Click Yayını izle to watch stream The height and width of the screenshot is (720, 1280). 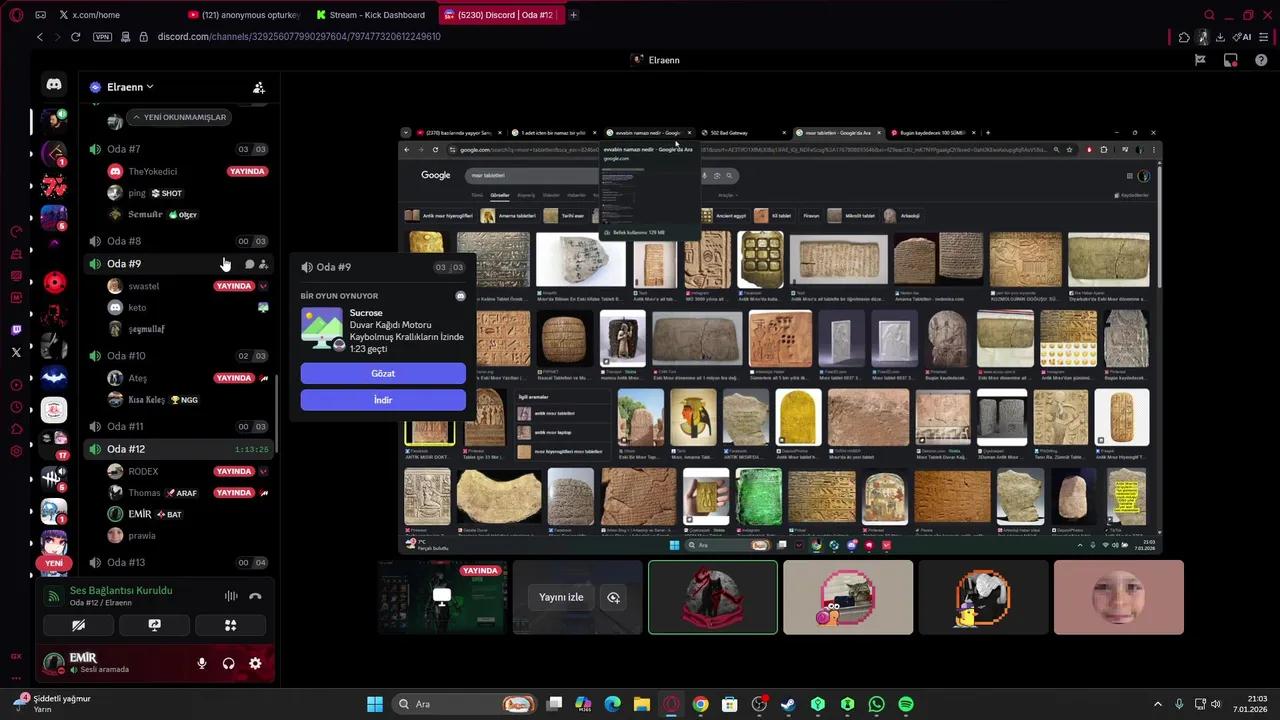pos(561,597)
